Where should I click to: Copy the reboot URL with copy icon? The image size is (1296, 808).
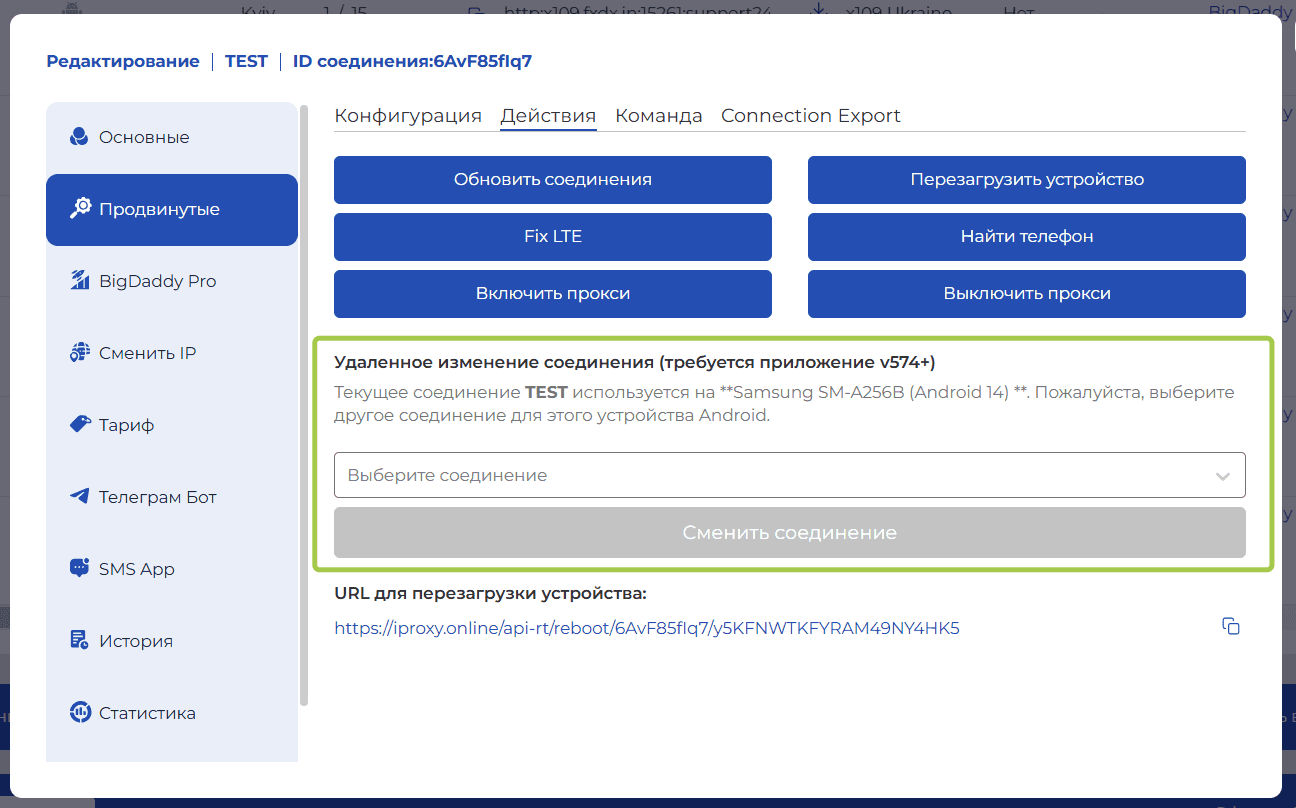(1231, 627)
